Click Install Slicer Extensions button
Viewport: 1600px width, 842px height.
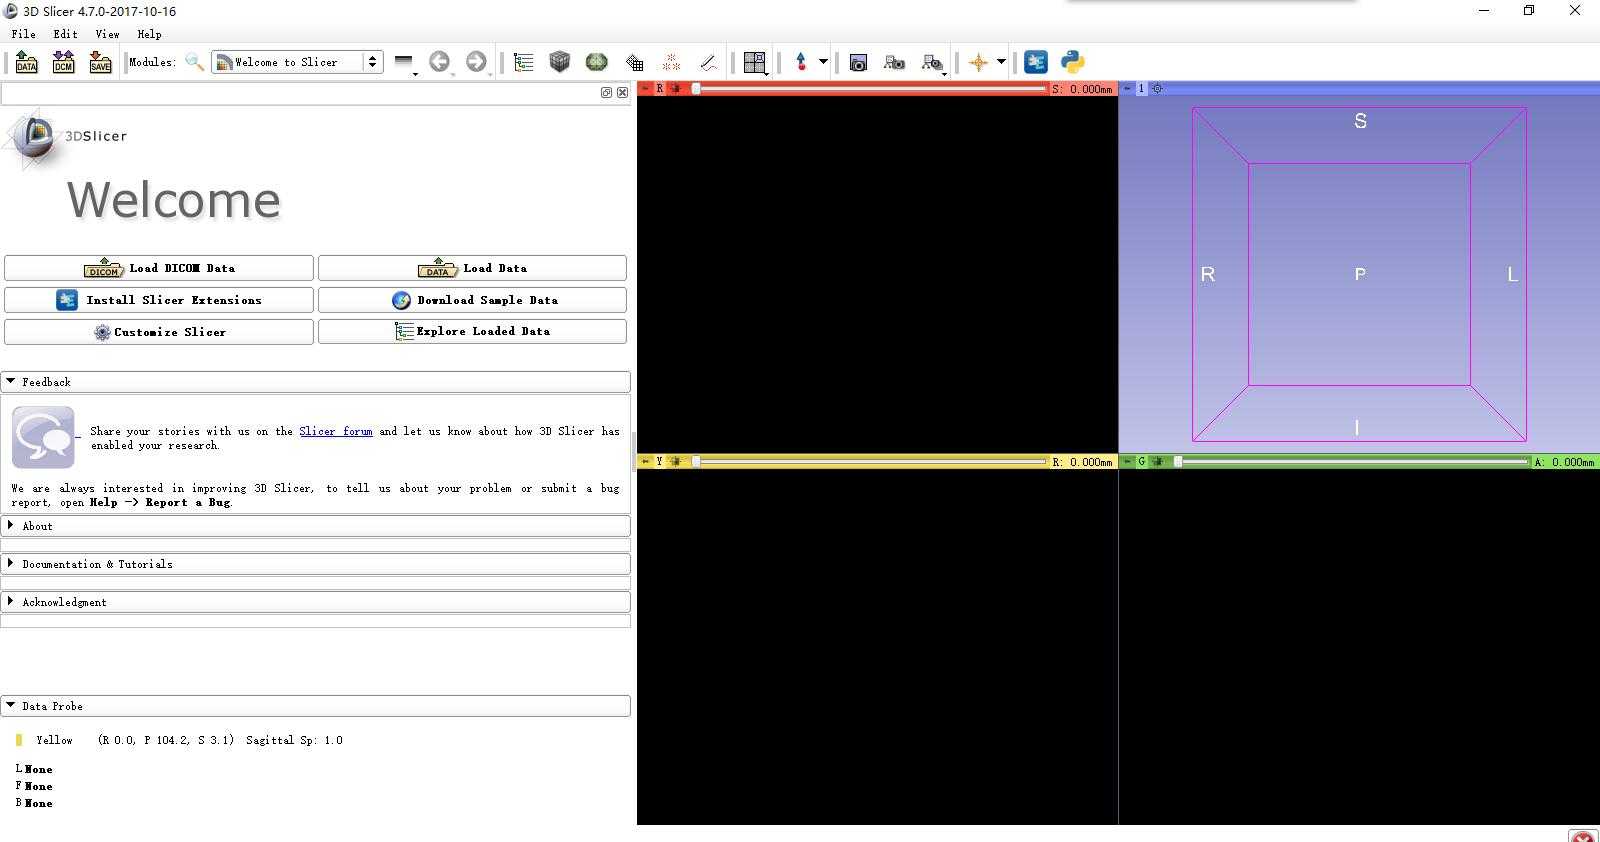(x=159, y=300)
